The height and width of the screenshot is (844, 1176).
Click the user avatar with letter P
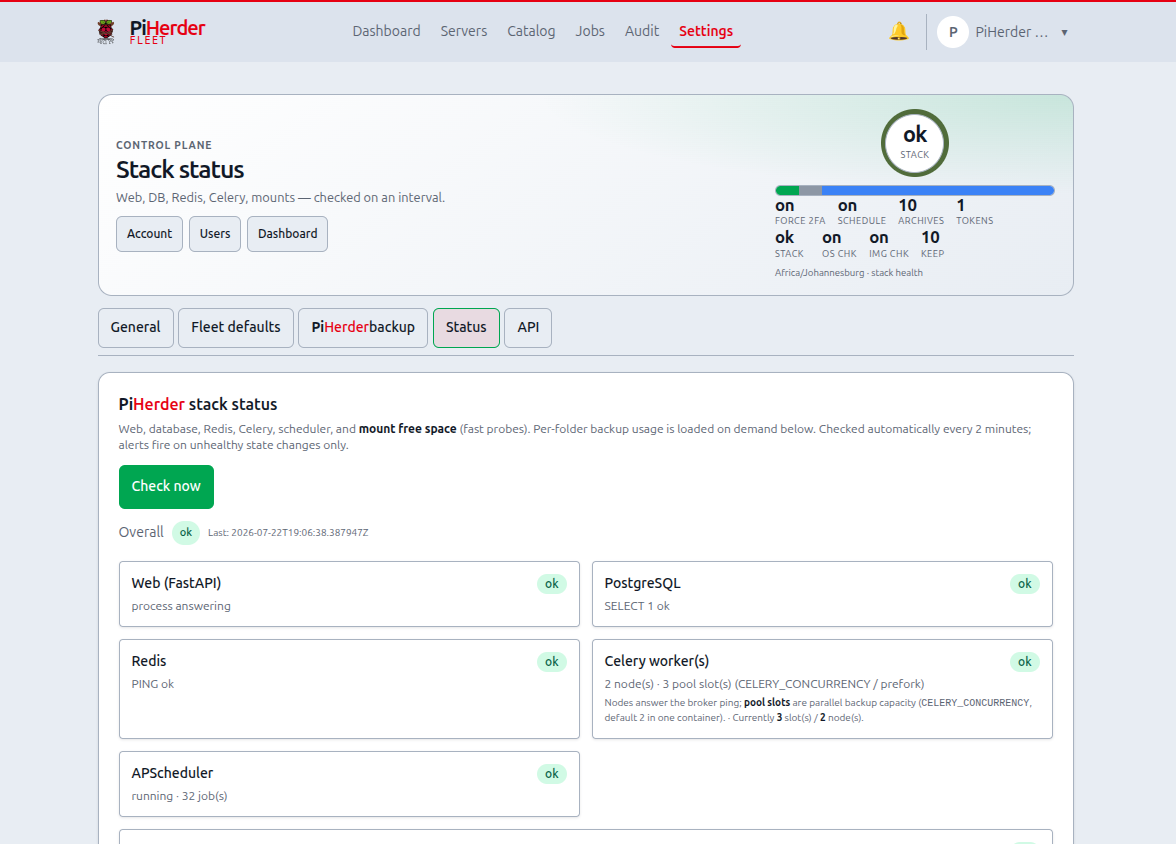[x=952, y=32]
